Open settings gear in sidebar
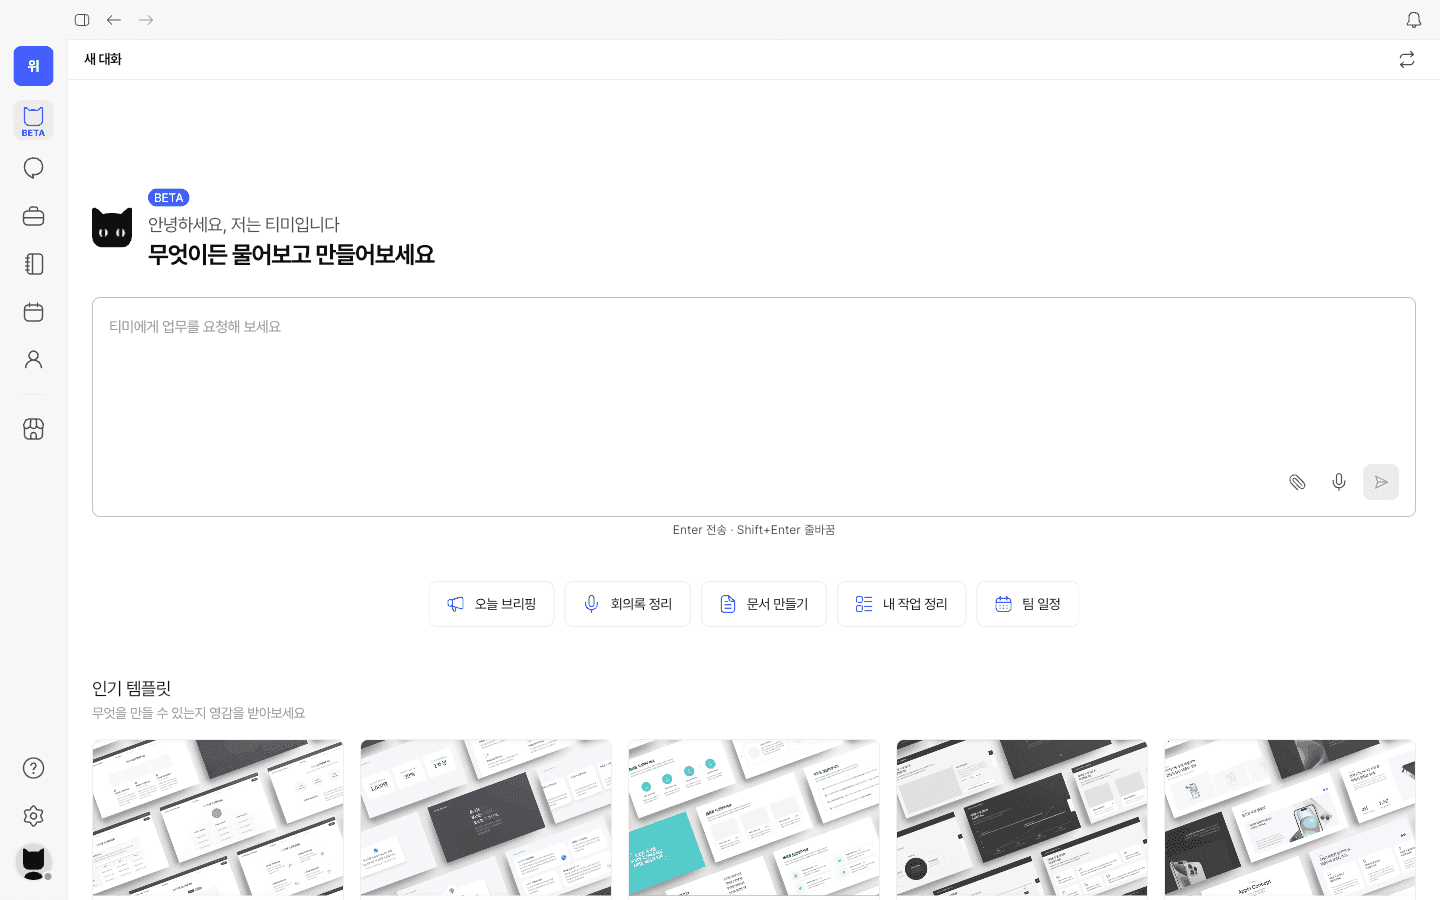This screenshot has width=1440, height=900. pos(33,816)
